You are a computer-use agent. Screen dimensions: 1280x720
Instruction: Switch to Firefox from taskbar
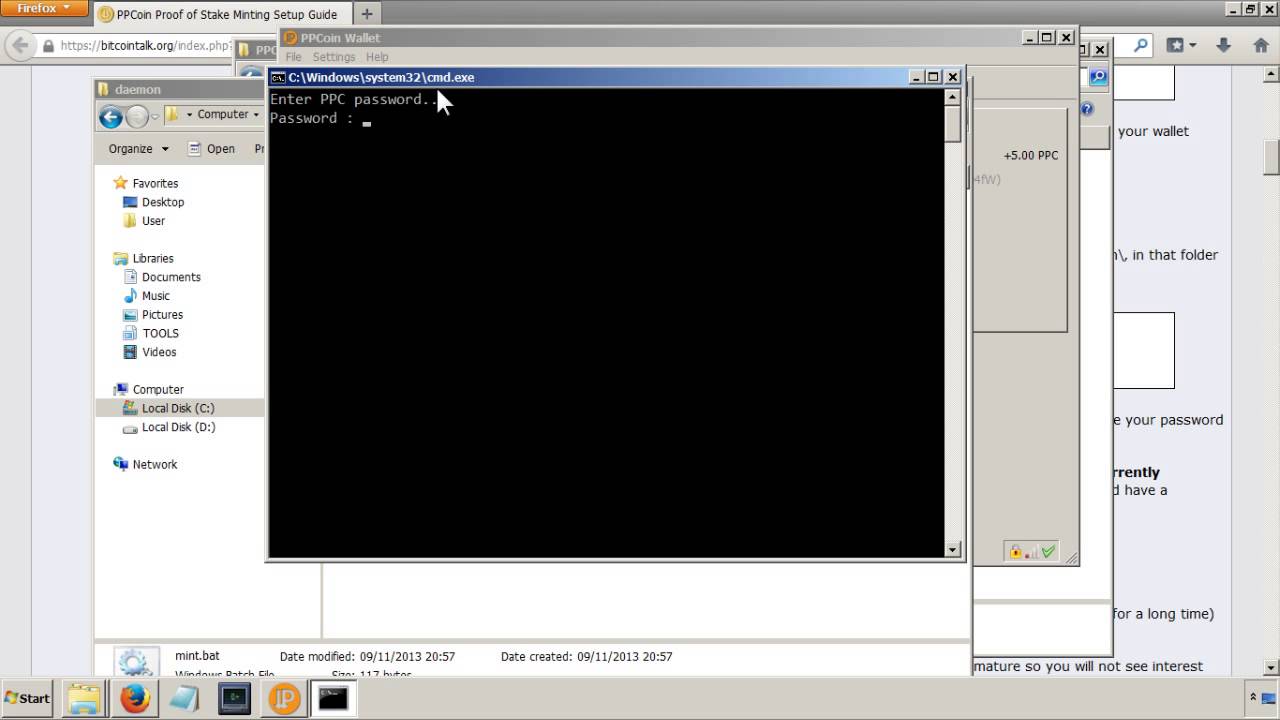tap(135, 699)
